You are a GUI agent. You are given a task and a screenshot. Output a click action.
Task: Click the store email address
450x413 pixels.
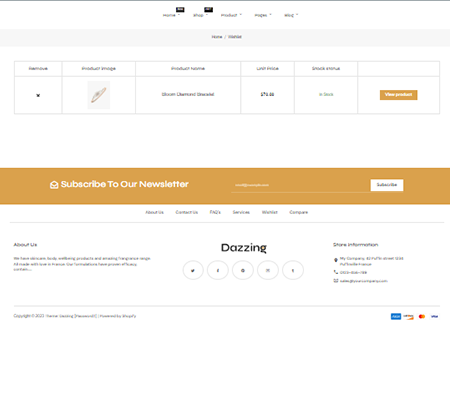364,281
